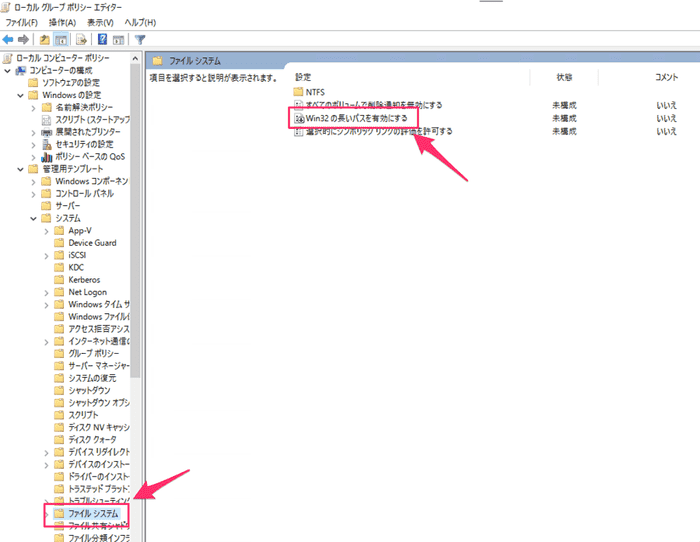Expand the App-V folder node
Viewport: 700px width, 542px height.
pos(46,231)
